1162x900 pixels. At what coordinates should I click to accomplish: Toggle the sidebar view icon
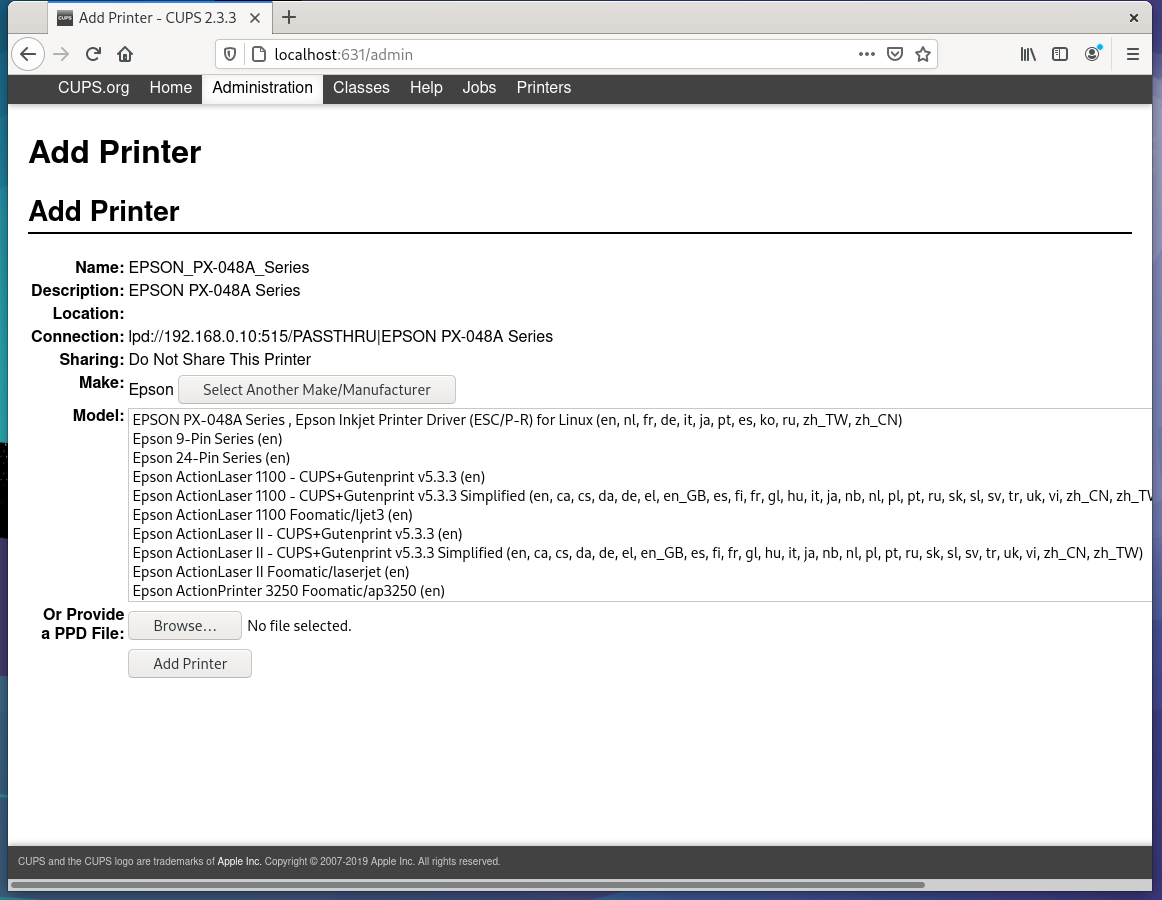point(1060,54)
